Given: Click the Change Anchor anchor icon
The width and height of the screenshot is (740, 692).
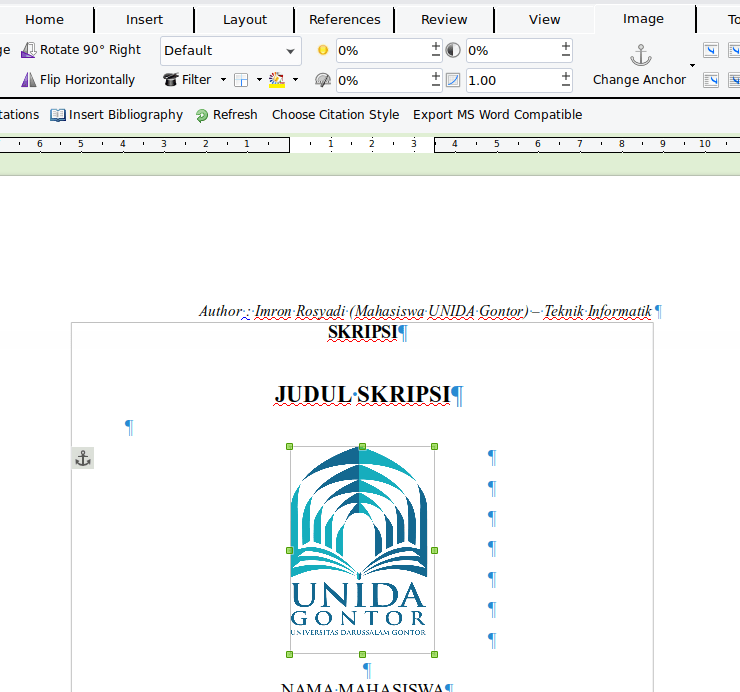Looking at the screenshot, I should coord(640,55).
